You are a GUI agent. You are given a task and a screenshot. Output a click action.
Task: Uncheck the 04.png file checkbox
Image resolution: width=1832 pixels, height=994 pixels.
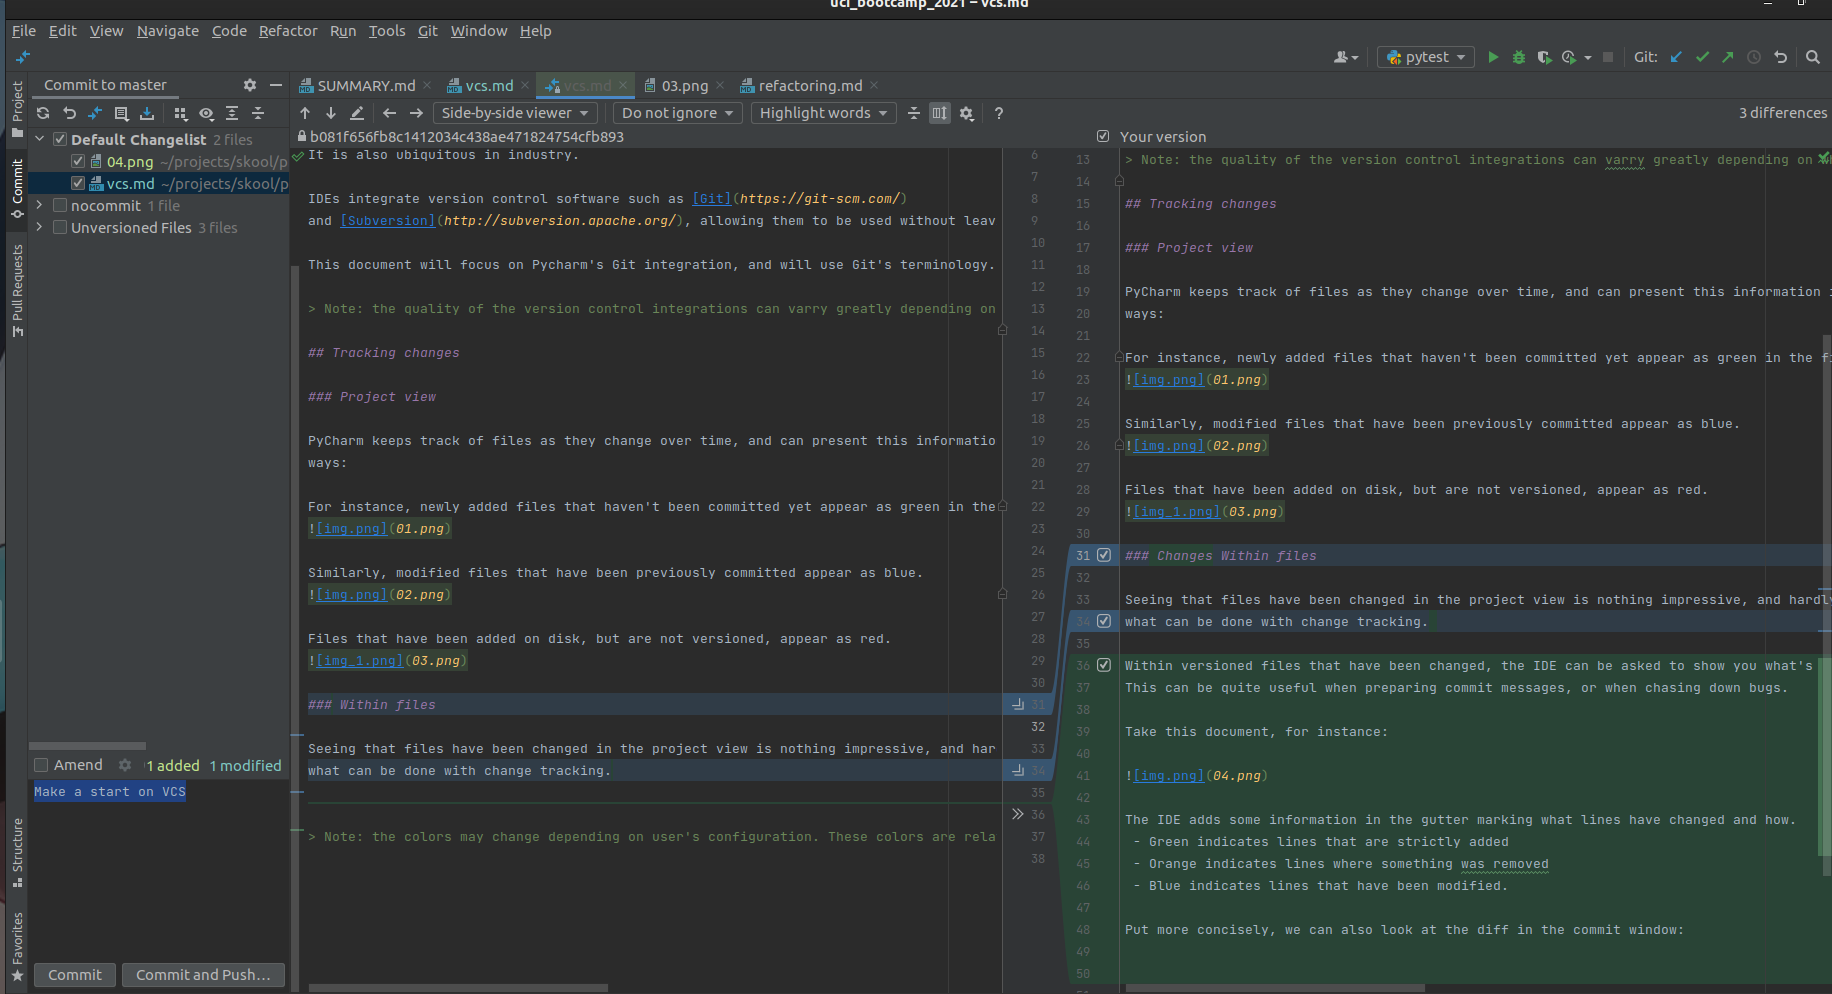78,161
